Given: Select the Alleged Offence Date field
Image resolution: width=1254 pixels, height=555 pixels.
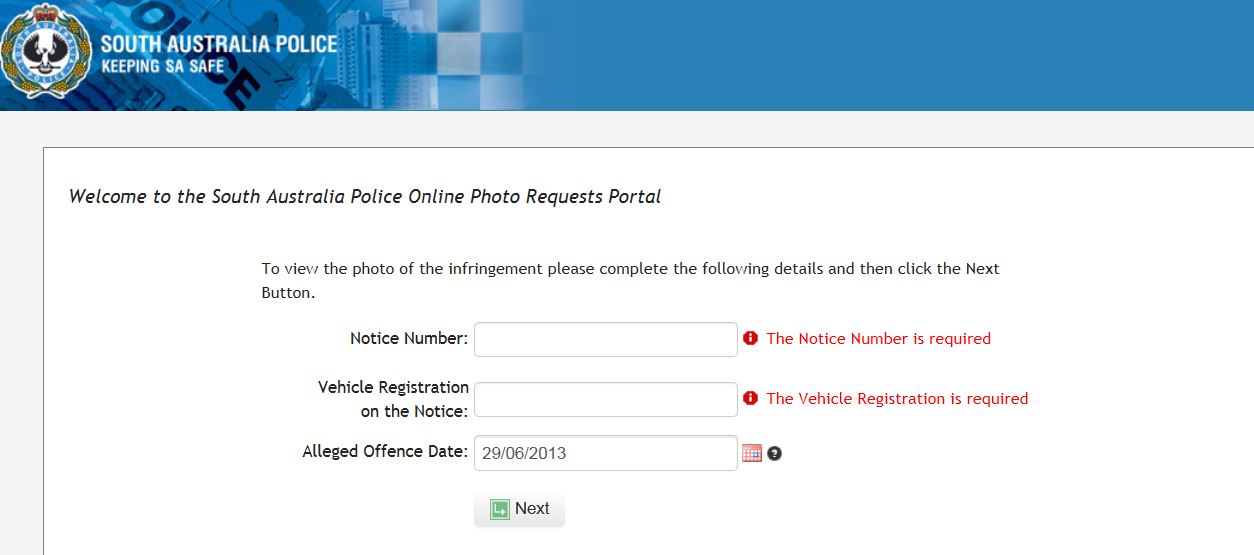Looking at the screenshot, I should (605, 453).
